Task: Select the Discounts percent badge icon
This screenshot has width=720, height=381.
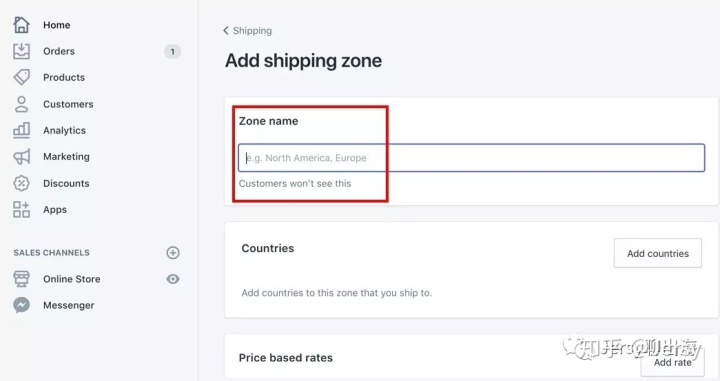Action: tap(21, 183)
